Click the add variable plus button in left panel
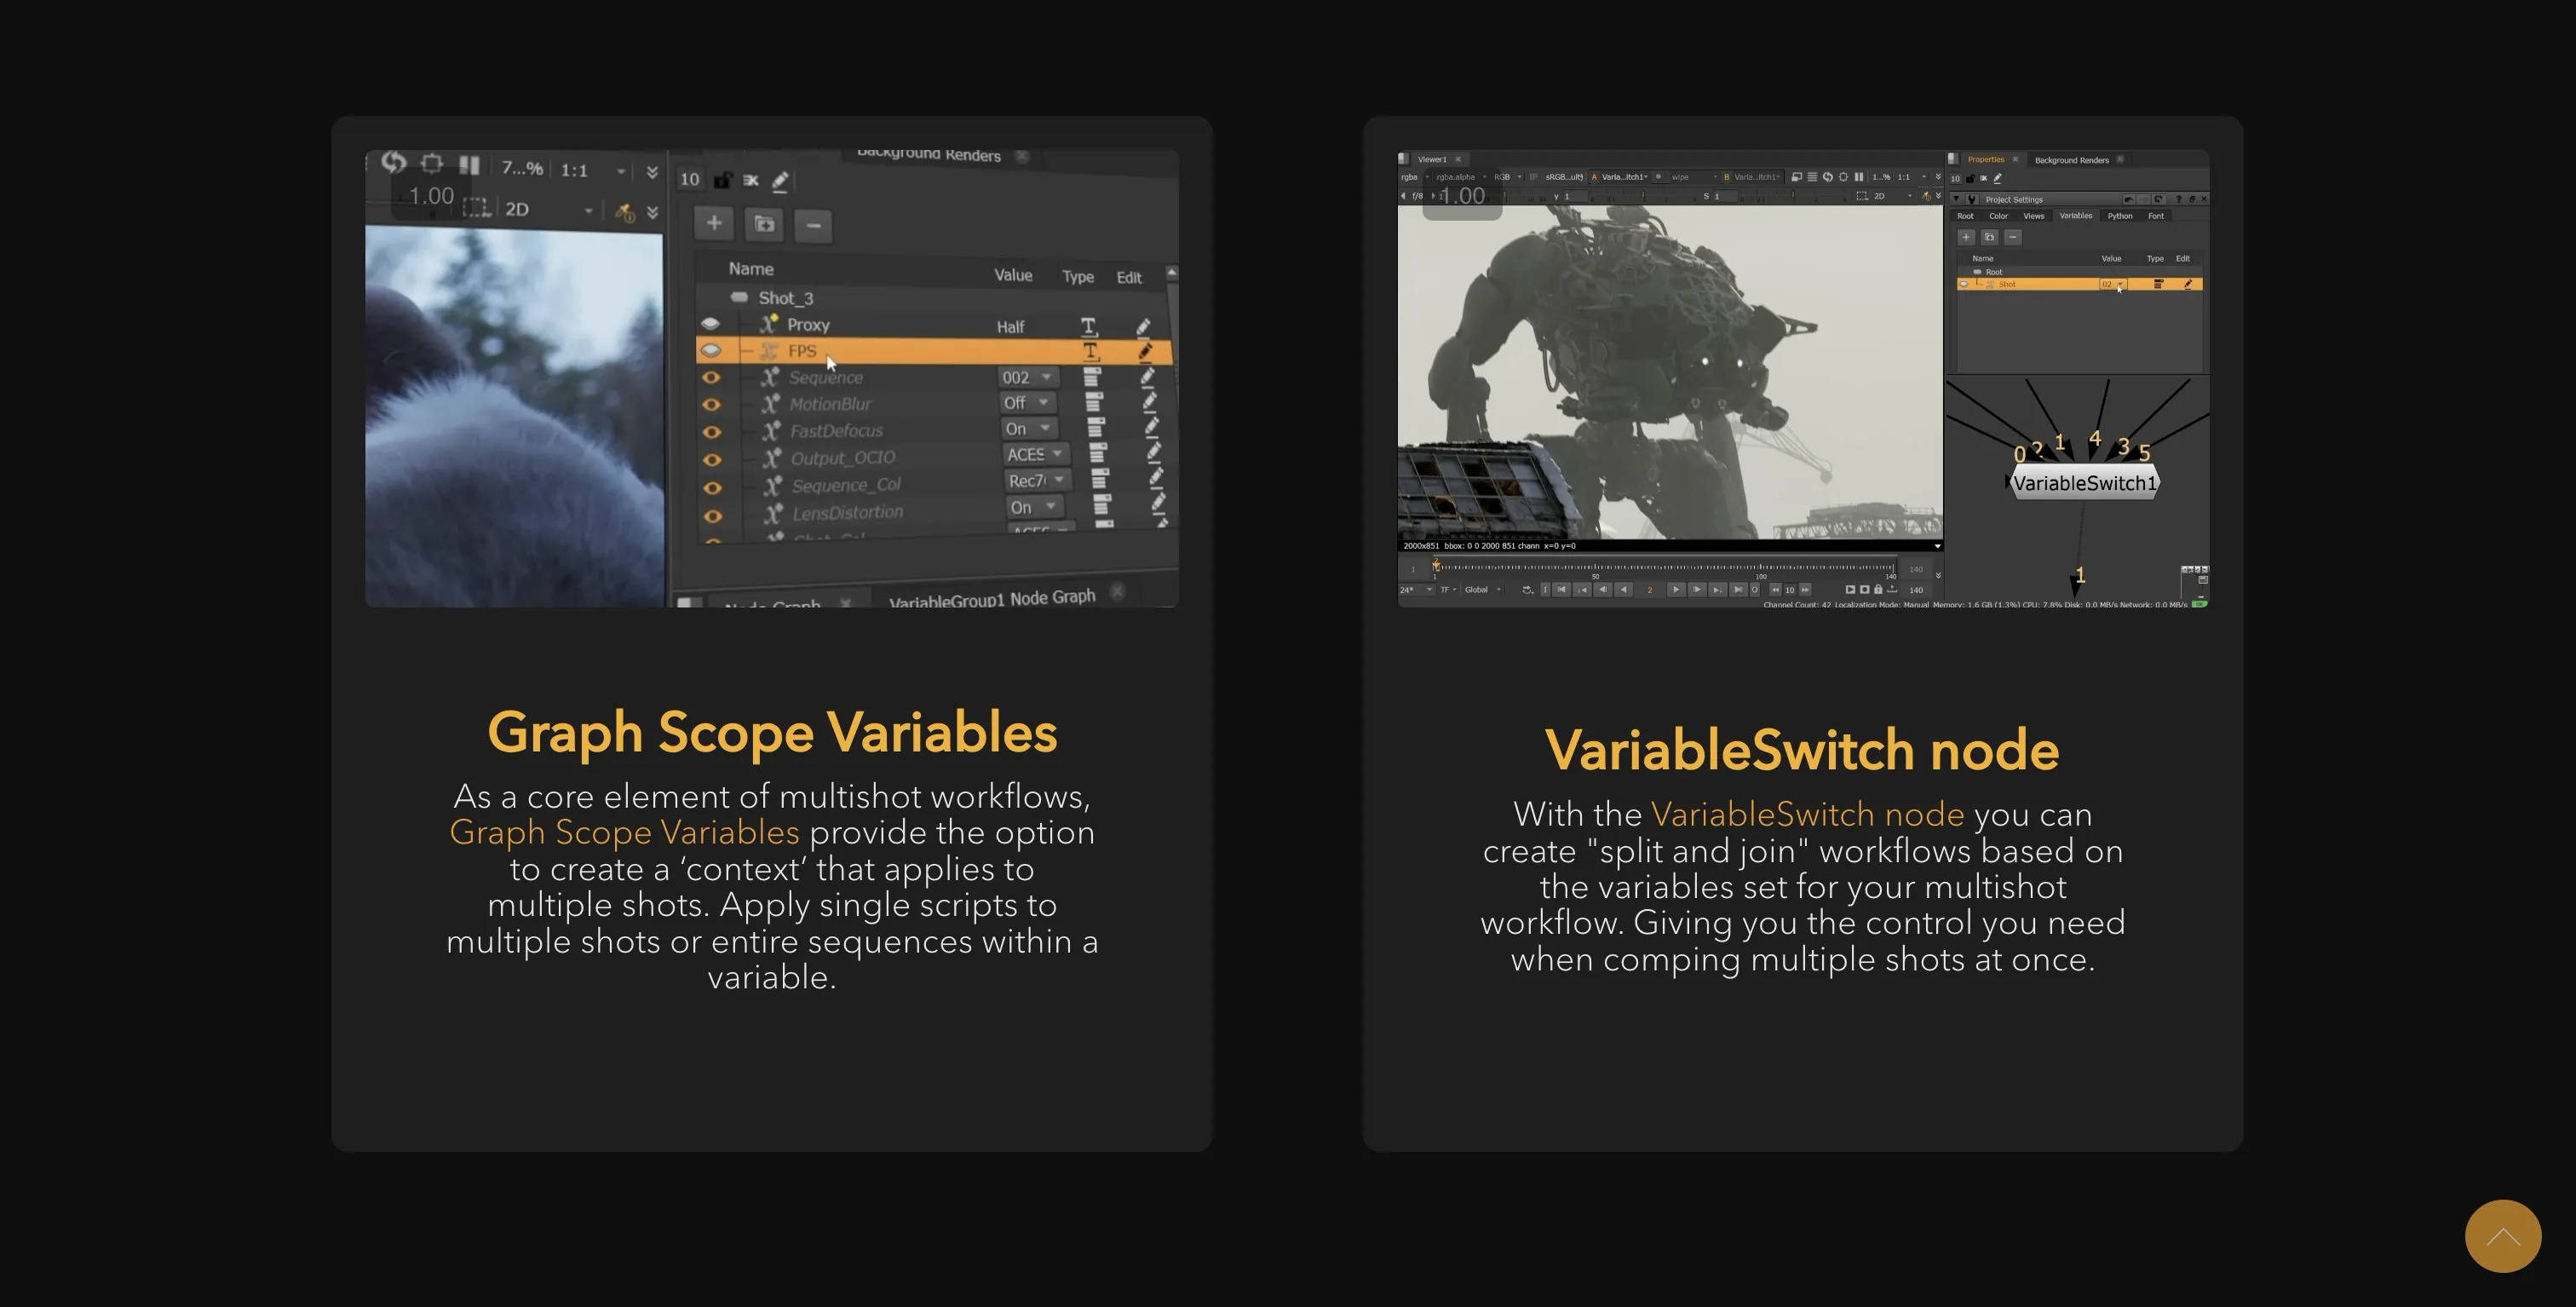The image size is (2576, 1307). (714, 223)
